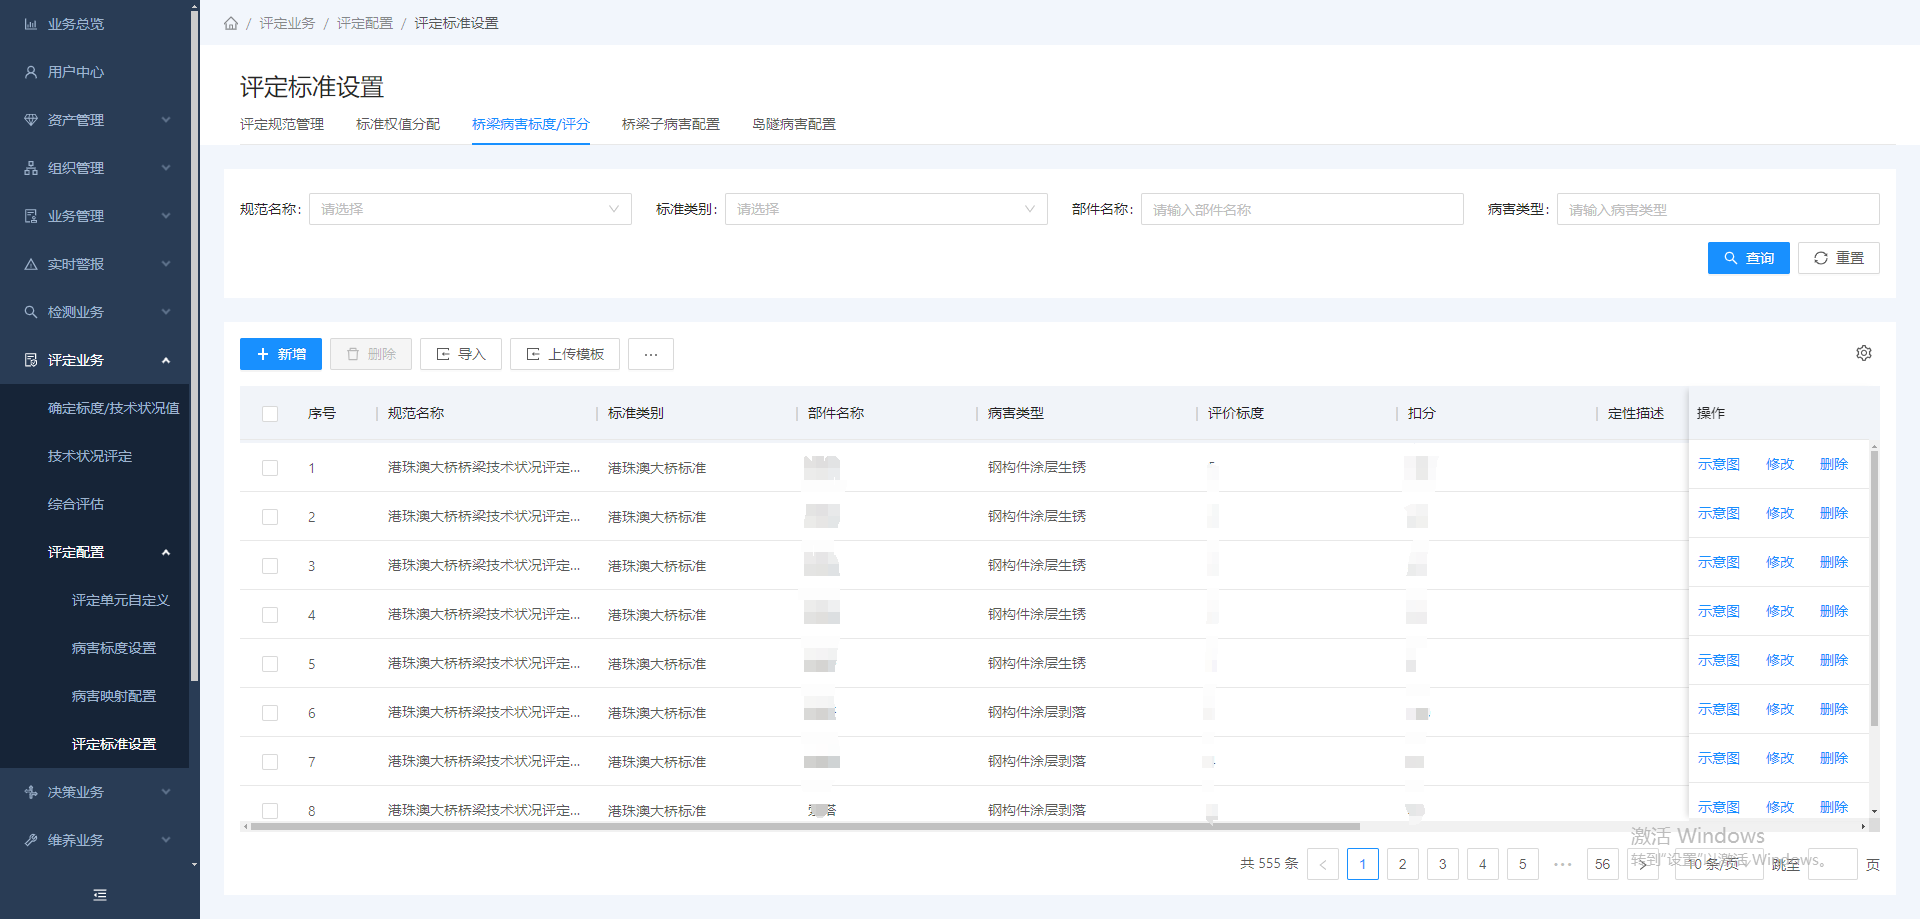1920x919 pixels.
Task: Check the checkbox for row 3
Action: coord(270,566)
